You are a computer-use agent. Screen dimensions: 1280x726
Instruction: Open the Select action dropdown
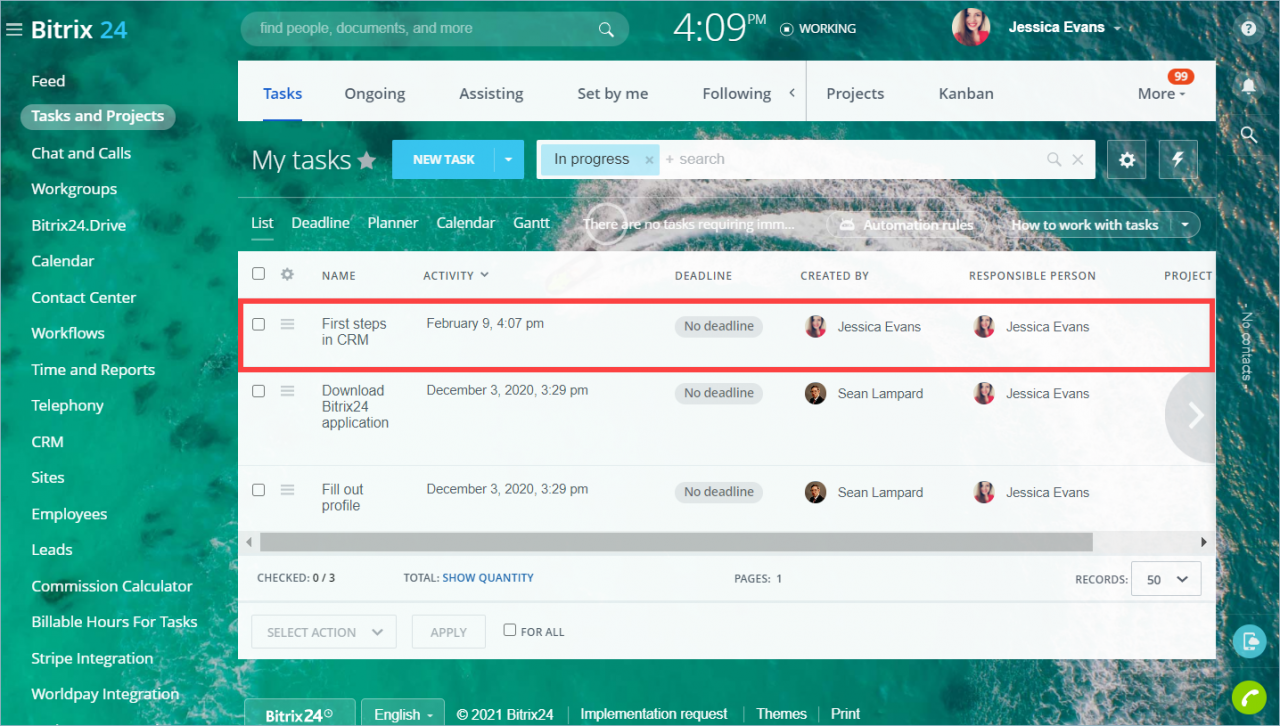(324, 632)
